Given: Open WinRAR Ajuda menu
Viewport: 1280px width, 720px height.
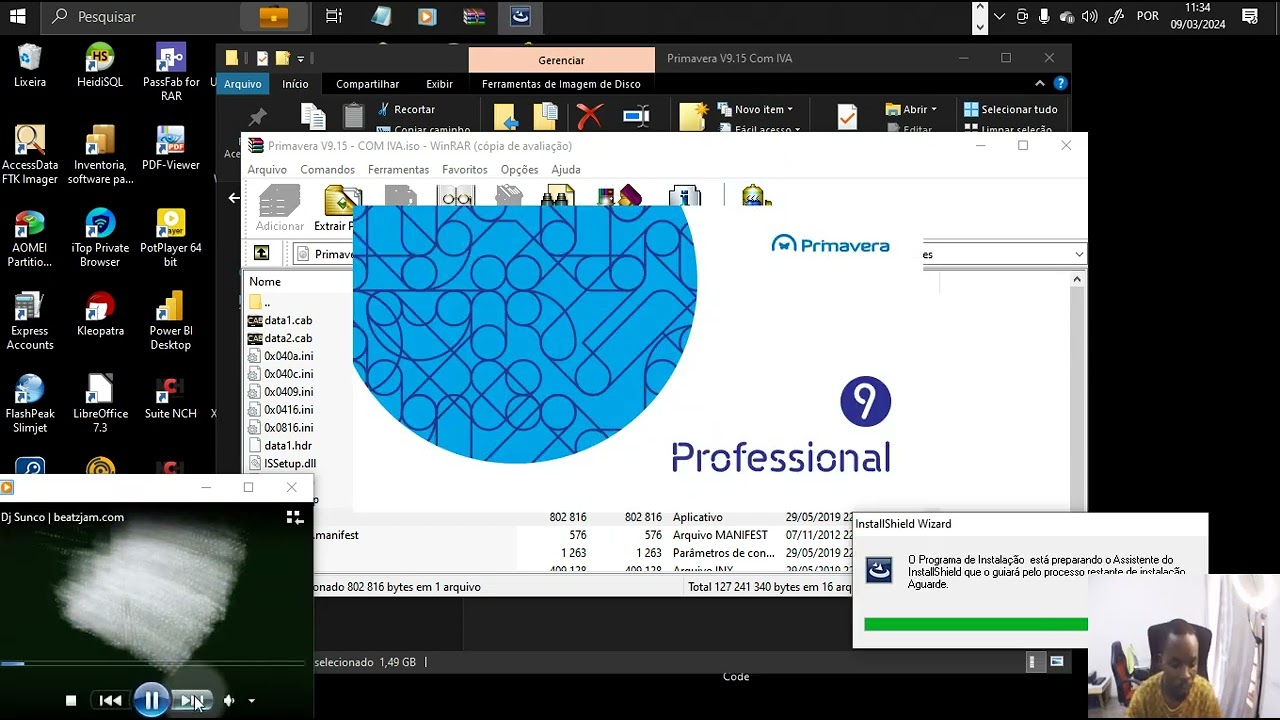Looking at the screenshot, I should [566, 170].
